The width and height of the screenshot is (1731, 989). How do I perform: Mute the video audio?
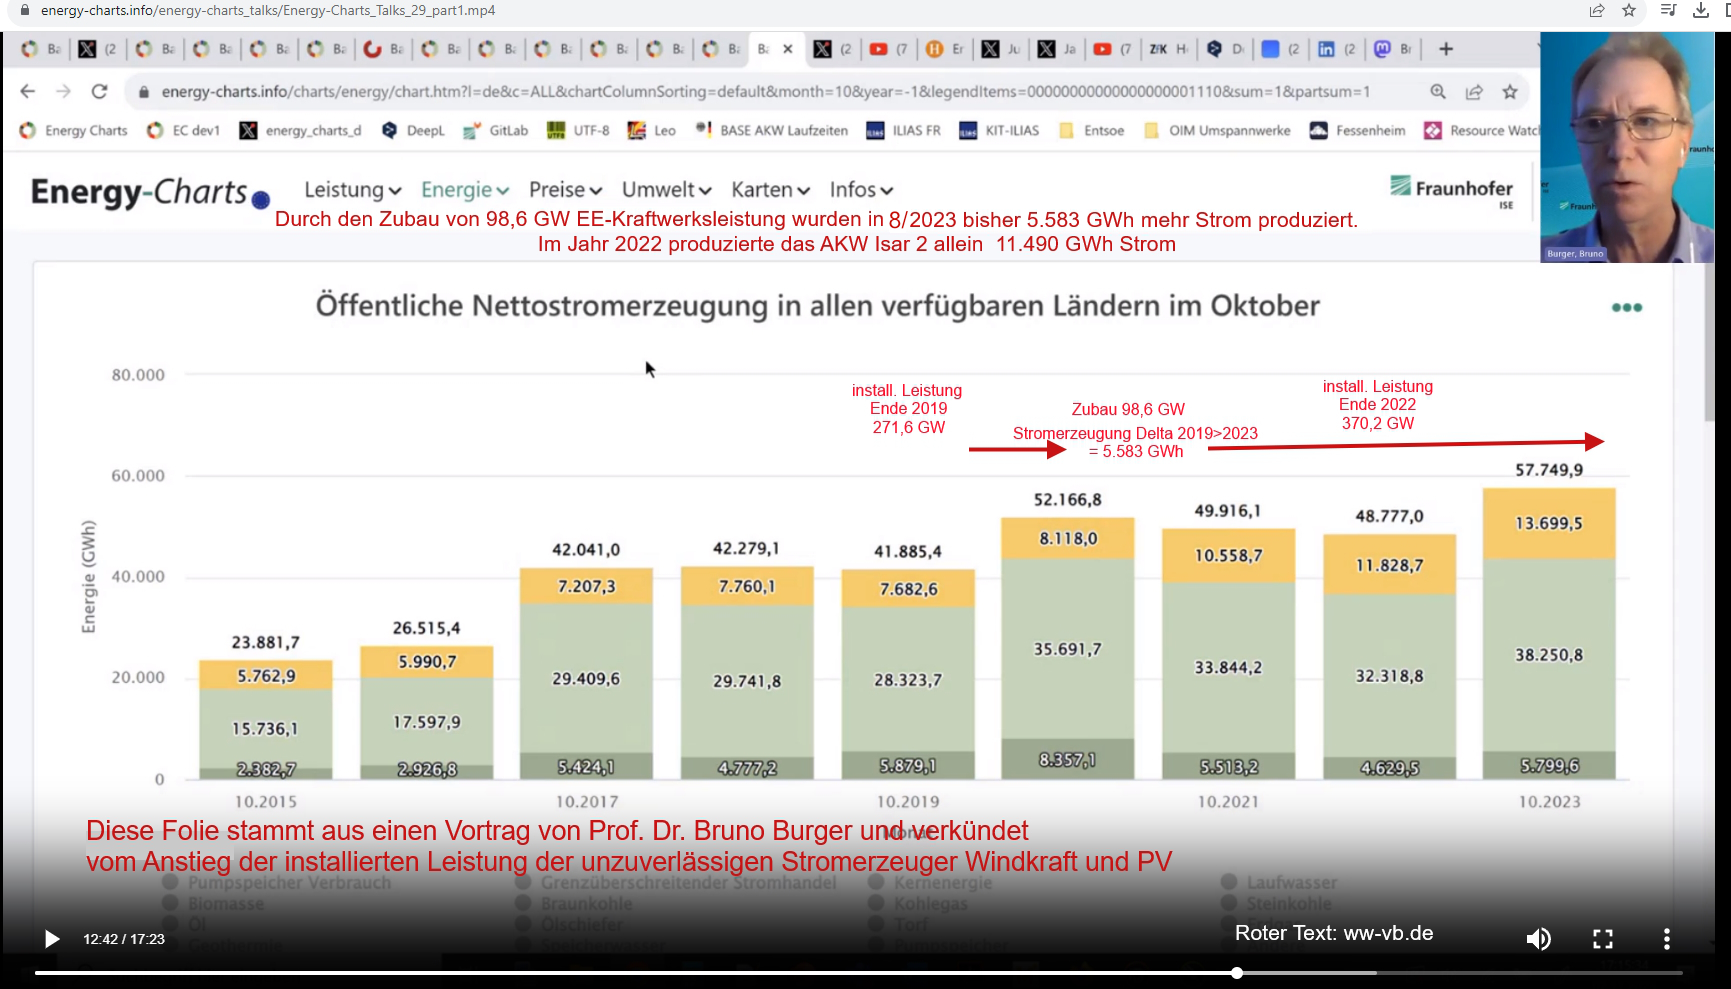1538,939
